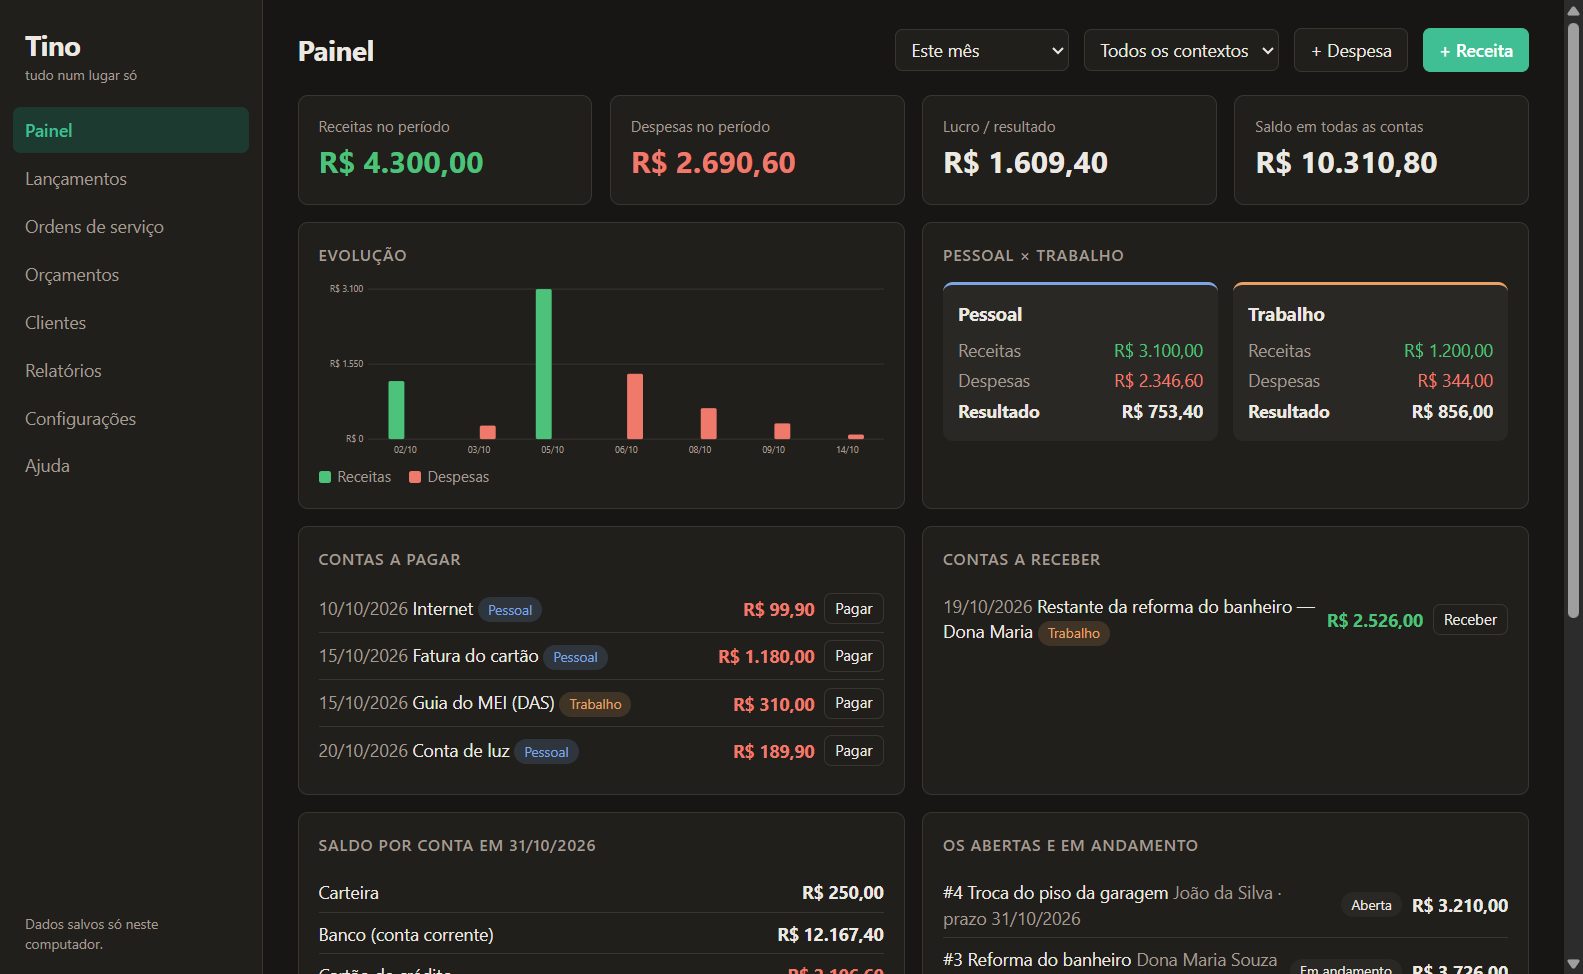Viewport: 1583px width, 974px height.
Task: Select the Pessoal summary card
Action: (x=1080, y=362)
